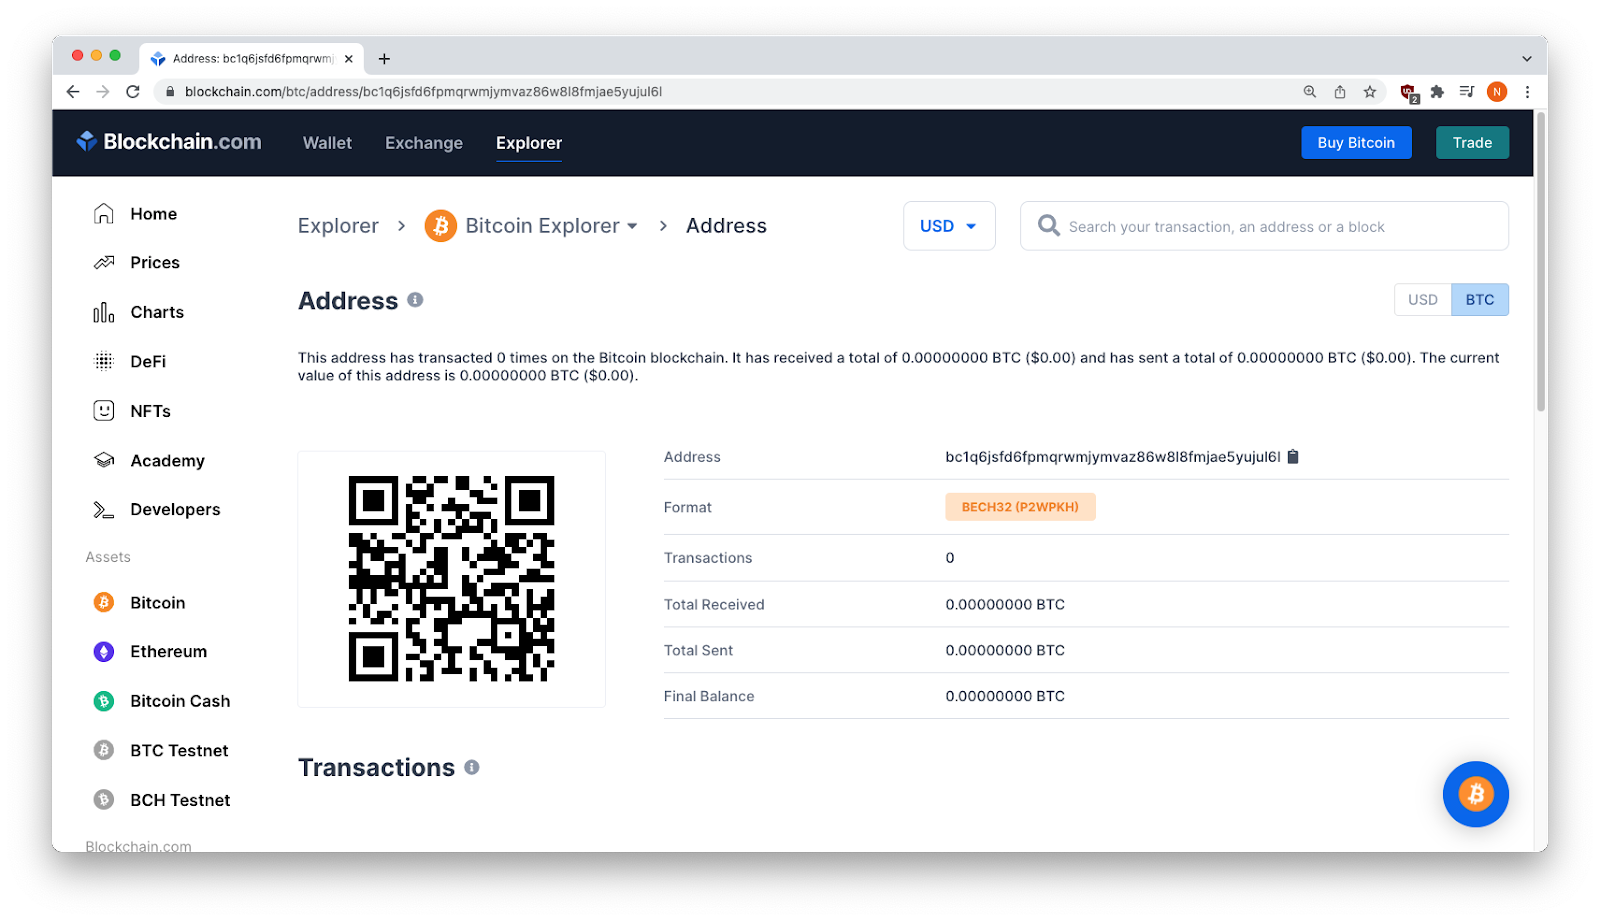Click info icon next to Address heading

[415, 299]
